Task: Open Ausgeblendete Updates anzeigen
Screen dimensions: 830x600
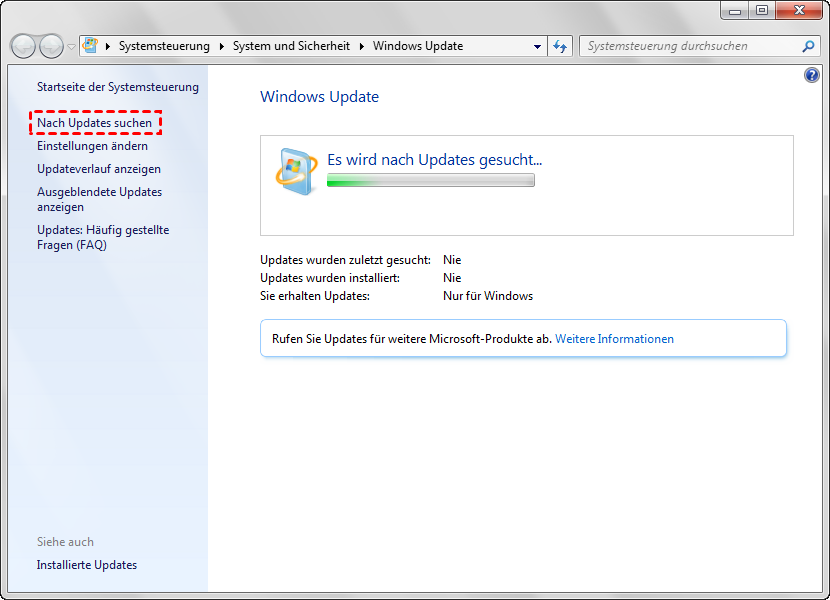Action: click(99, 199)
